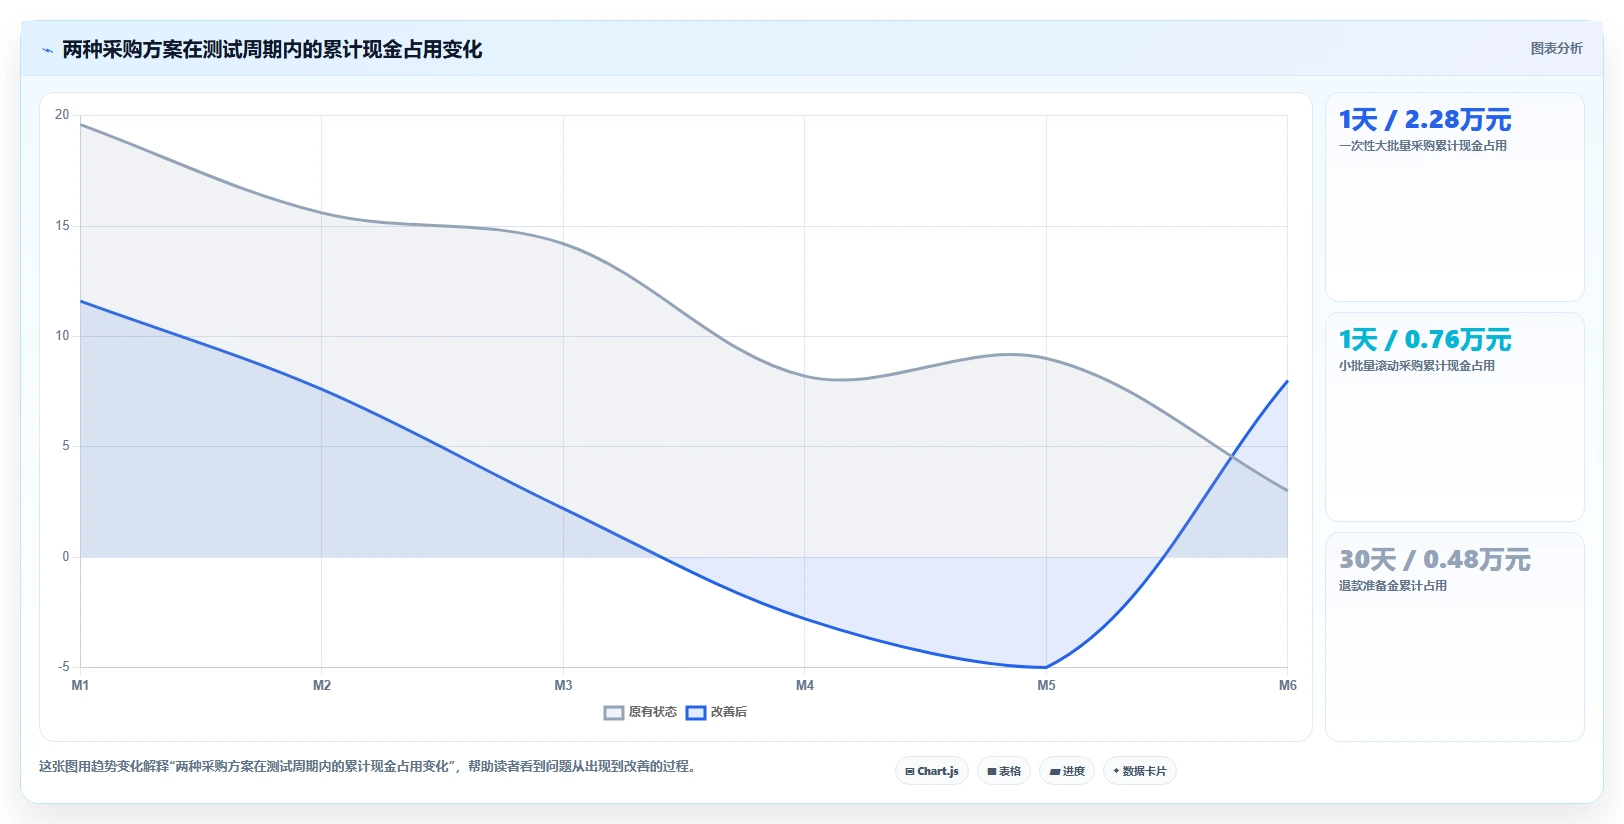Click the 原有状态 data point at M1
This screenshot has height=824, width=1624.
tap(80, 124)
